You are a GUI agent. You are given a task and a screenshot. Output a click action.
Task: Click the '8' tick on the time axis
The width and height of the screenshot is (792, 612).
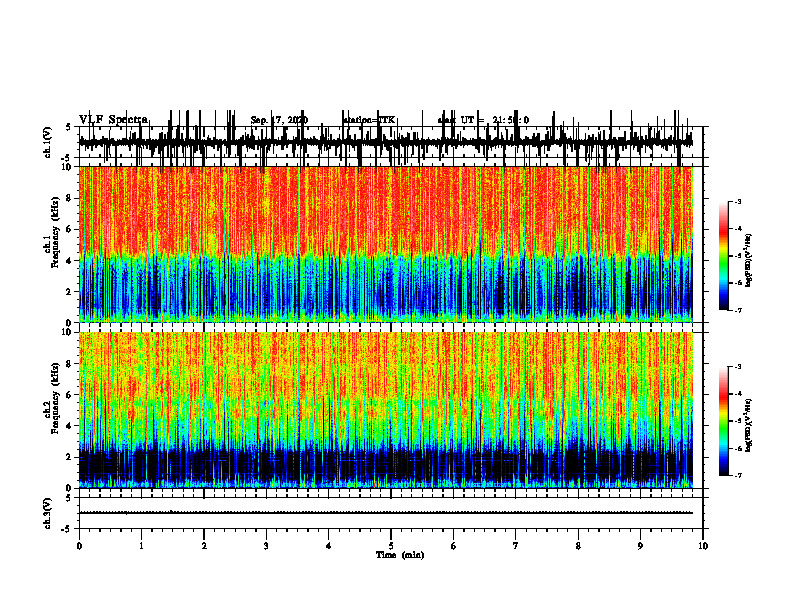[578, 546]
